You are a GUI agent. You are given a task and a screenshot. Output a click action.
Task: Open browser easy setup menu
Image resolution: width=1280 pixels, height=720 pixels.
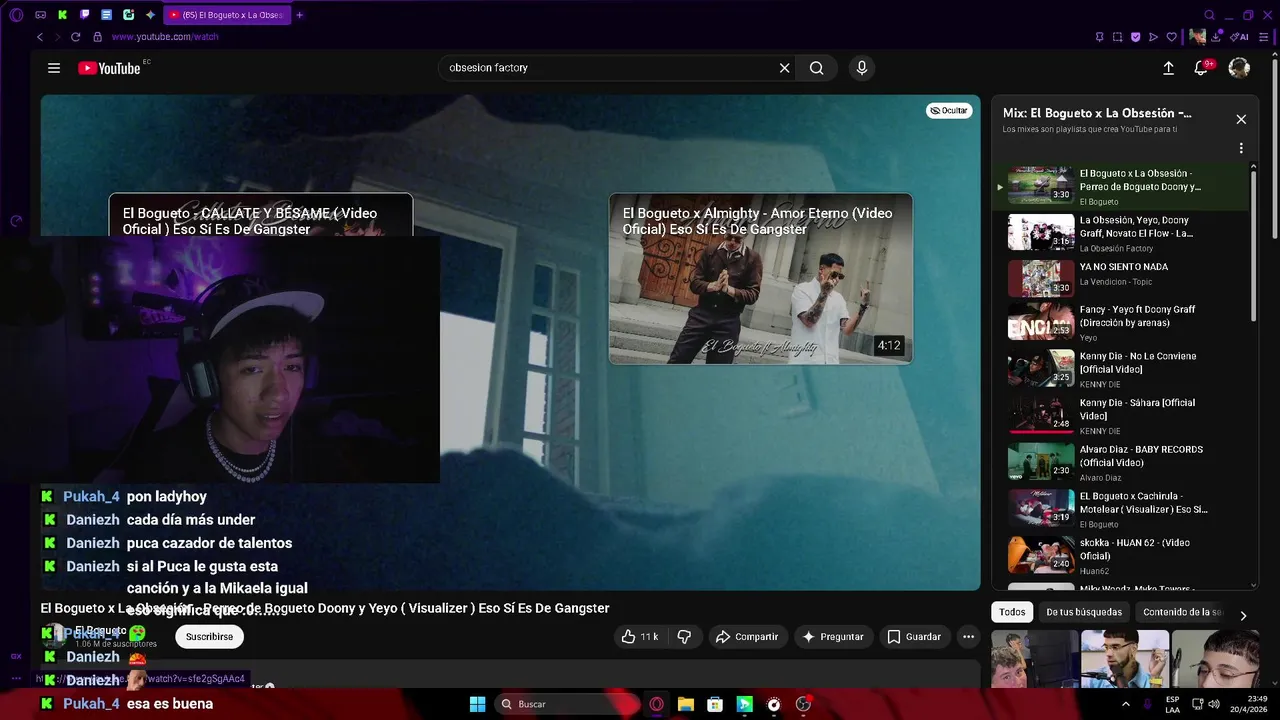1263,37
